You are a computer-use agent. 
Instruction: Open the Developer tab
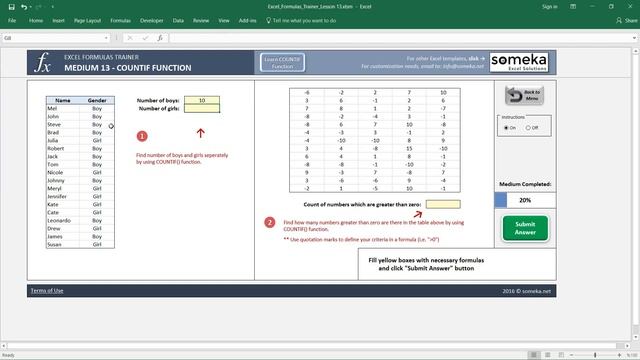point(151,20)
